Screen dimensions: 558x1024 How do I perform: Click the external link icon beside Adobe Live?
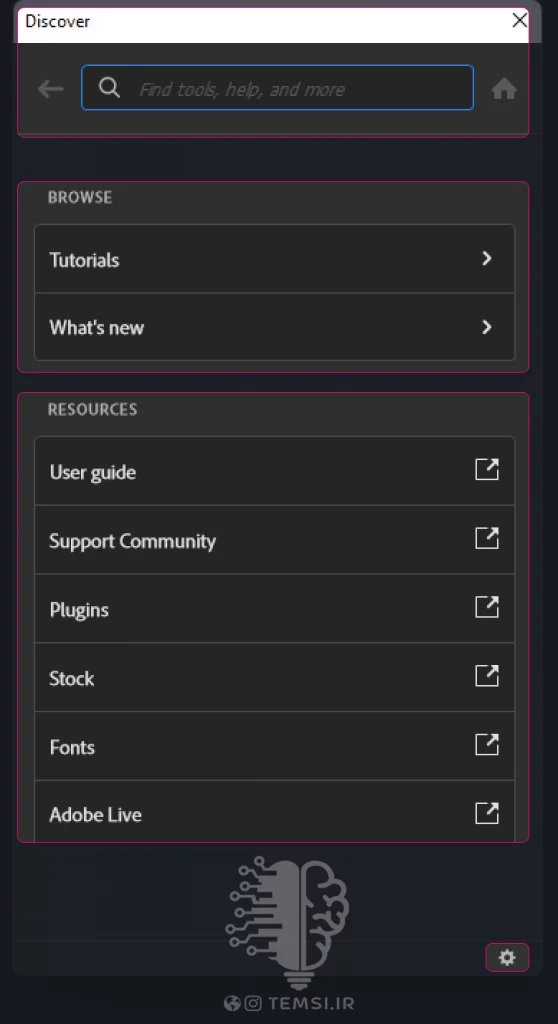pyautogui.click(x=487, y=813)
